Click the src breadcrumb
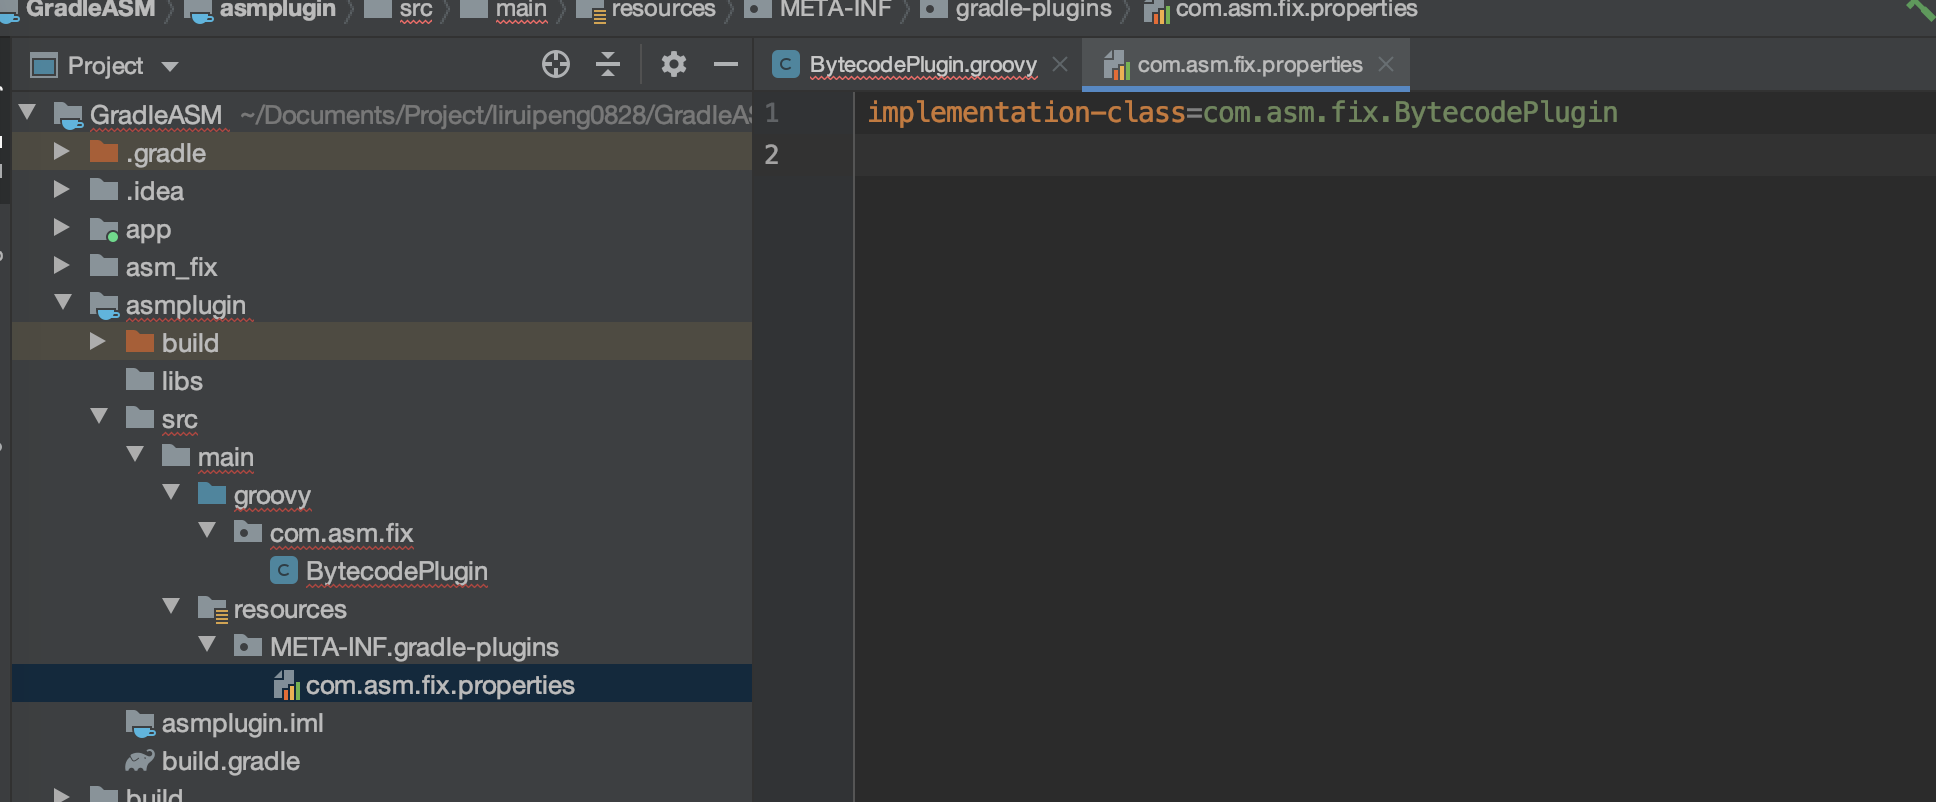 tap(416, 10)
